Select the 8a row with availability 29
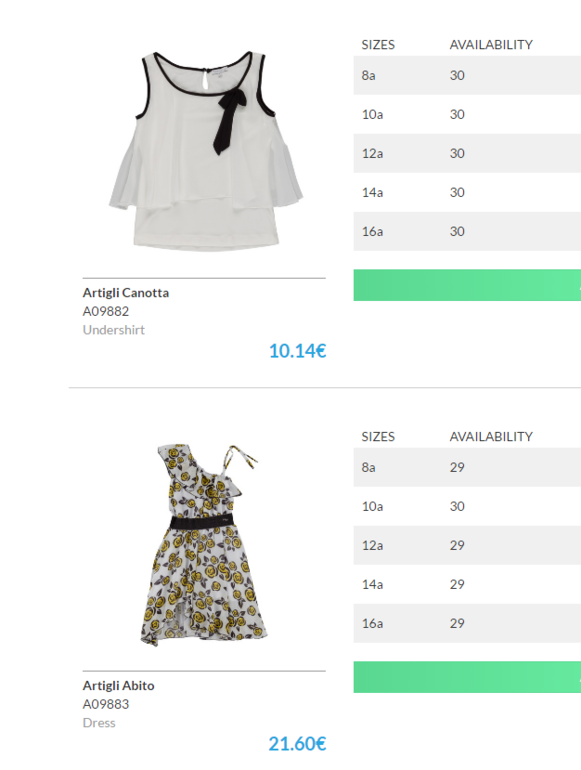 pyautogui.click(x=467, y=467)
